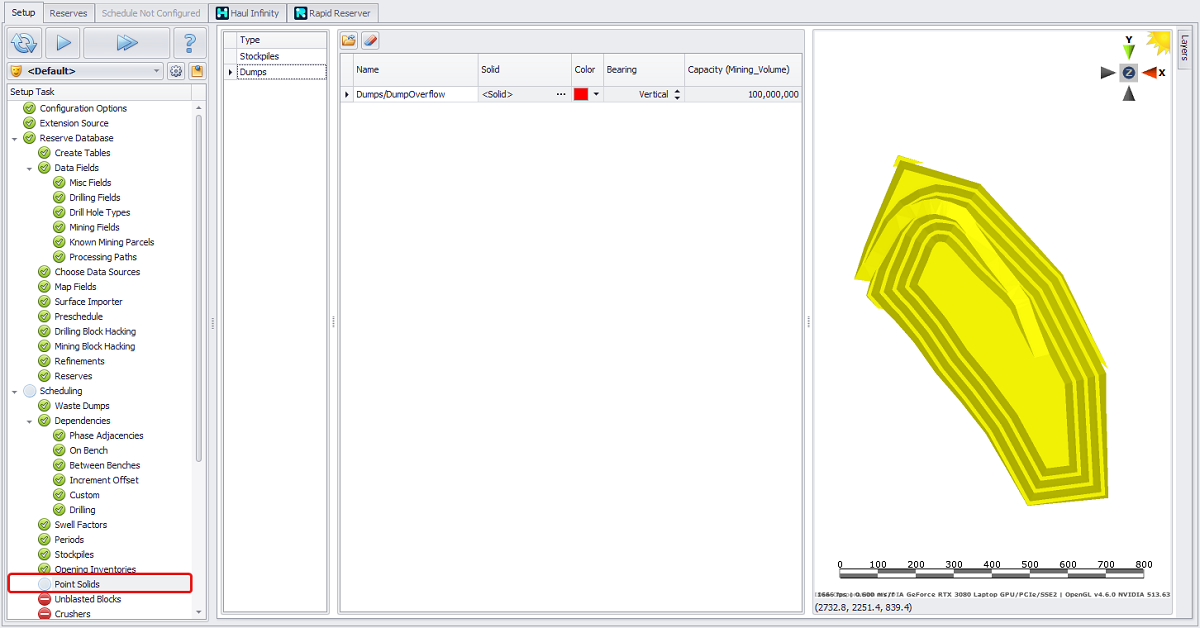Click red blocked icon beside Crushers
Image resolution: width=1200 pixels, height=628 pixels.
click(x=44, y=614)
